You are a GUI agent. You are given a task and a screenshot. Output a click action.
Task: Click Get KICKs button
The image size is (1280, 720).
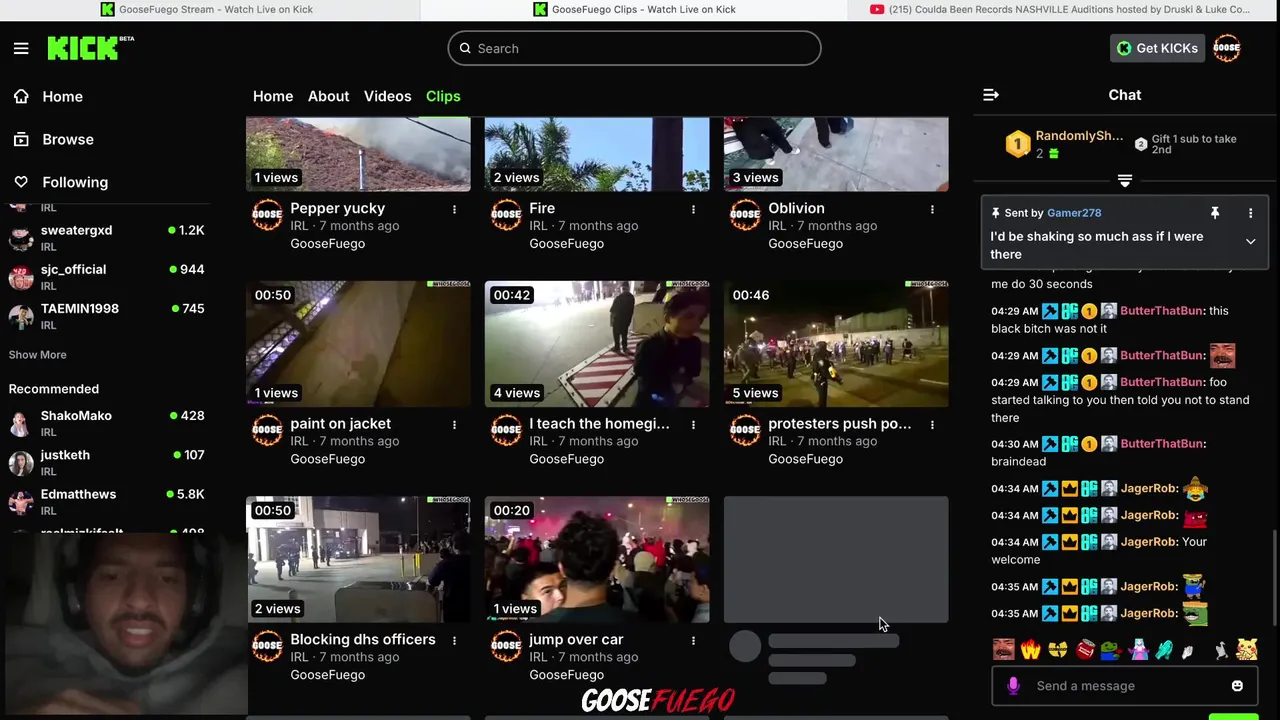tap(1157, 48)
